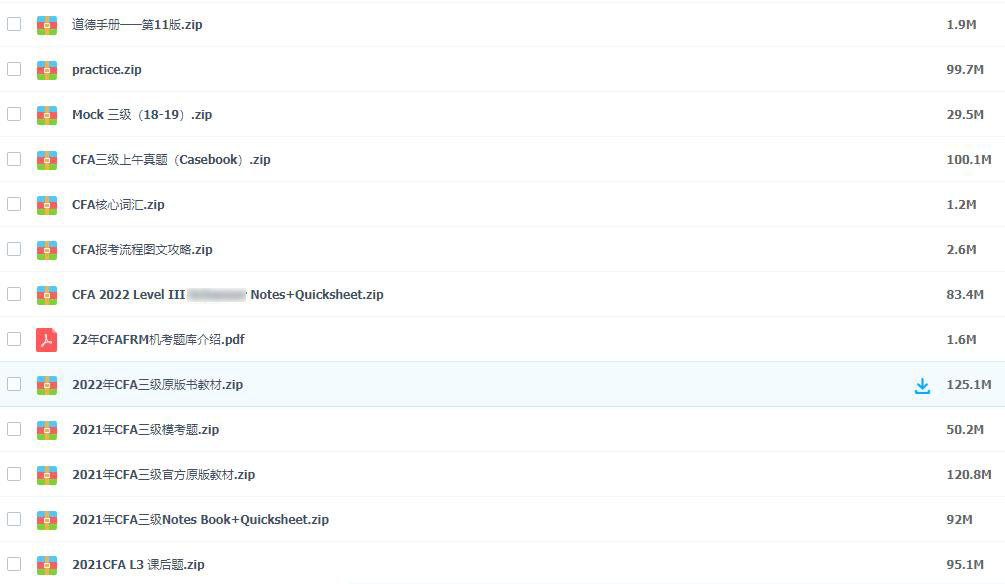Open 22年CFAFRM机考题库介绍.pdf

(158, 339)
